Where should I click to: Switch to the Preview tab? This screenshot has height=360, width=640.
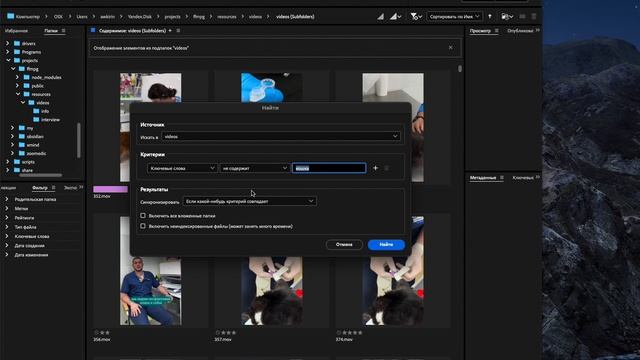pyautogui.click(x=480, y=31)
